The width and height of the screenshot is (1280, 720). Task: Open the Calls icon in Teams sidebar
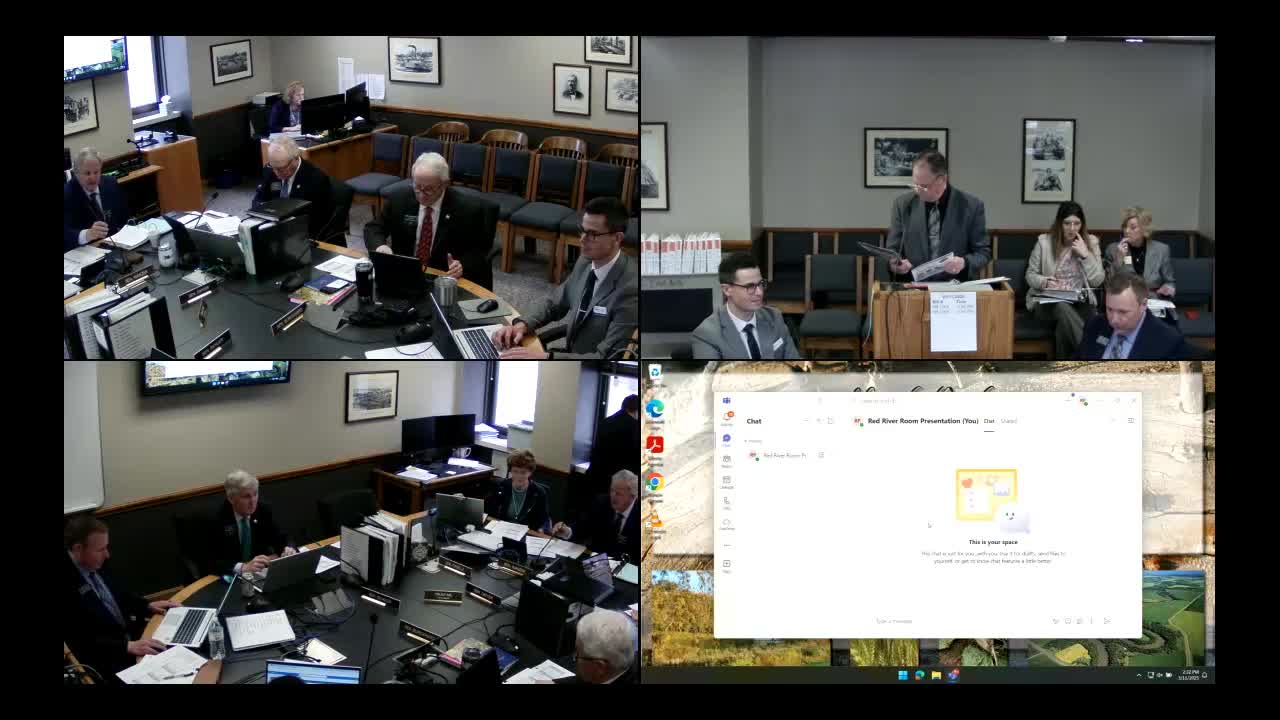pos(727,503)
